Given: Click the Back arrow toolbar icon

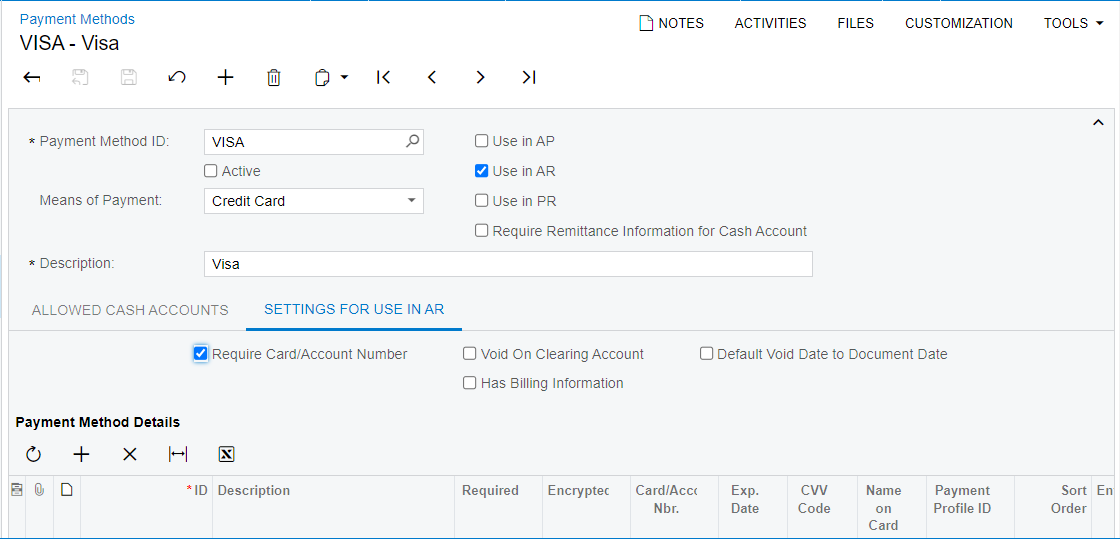Looking at the screenshot, I should pos(31,77).
